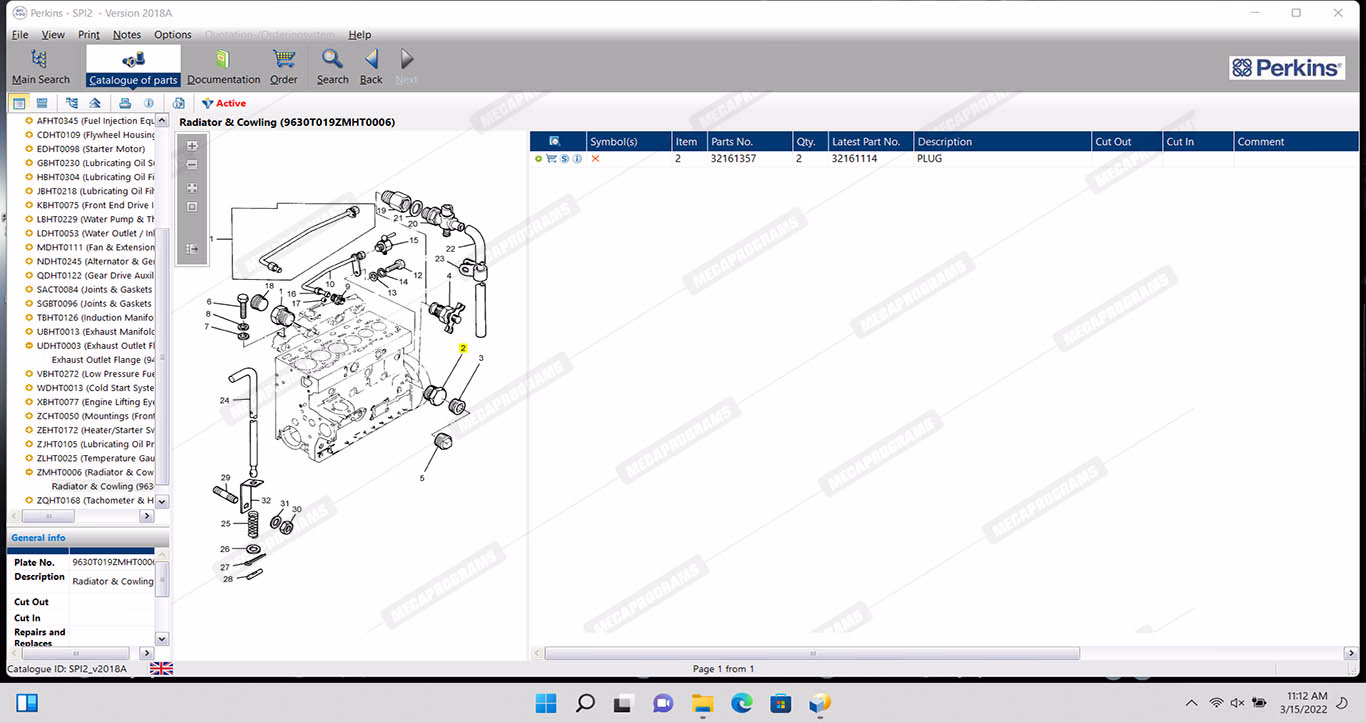
Task: Toggle the Active filter
Action: (x=223, y=103)
